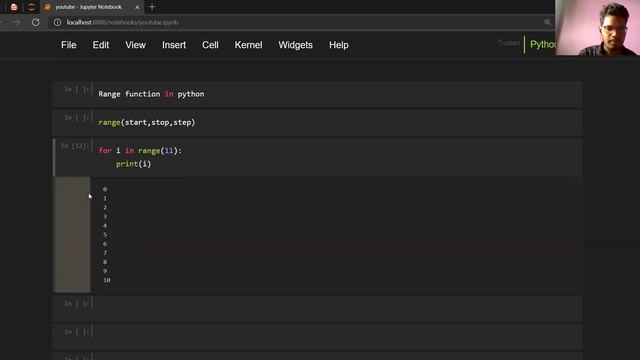Click the 'print(i)' code line

coord(133,164)
